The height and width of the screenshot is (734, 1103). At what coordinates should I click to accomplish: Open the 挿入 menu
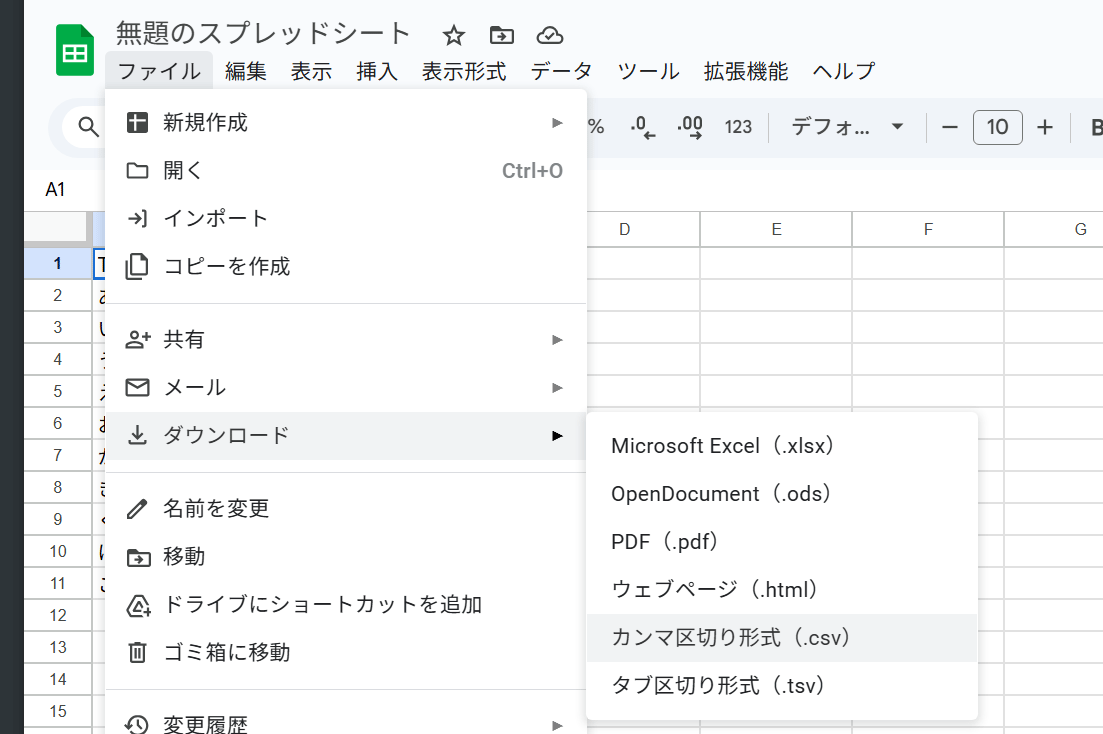(377, 71)
